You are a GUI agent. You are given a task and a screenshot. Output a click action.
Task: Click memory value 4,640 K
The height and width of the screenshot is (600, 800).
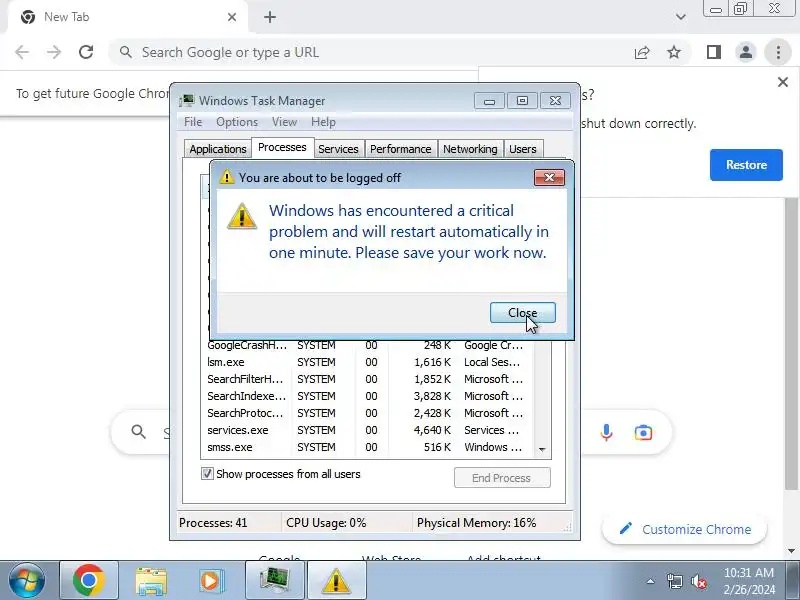pyautogui.click(x=432, y=430)
